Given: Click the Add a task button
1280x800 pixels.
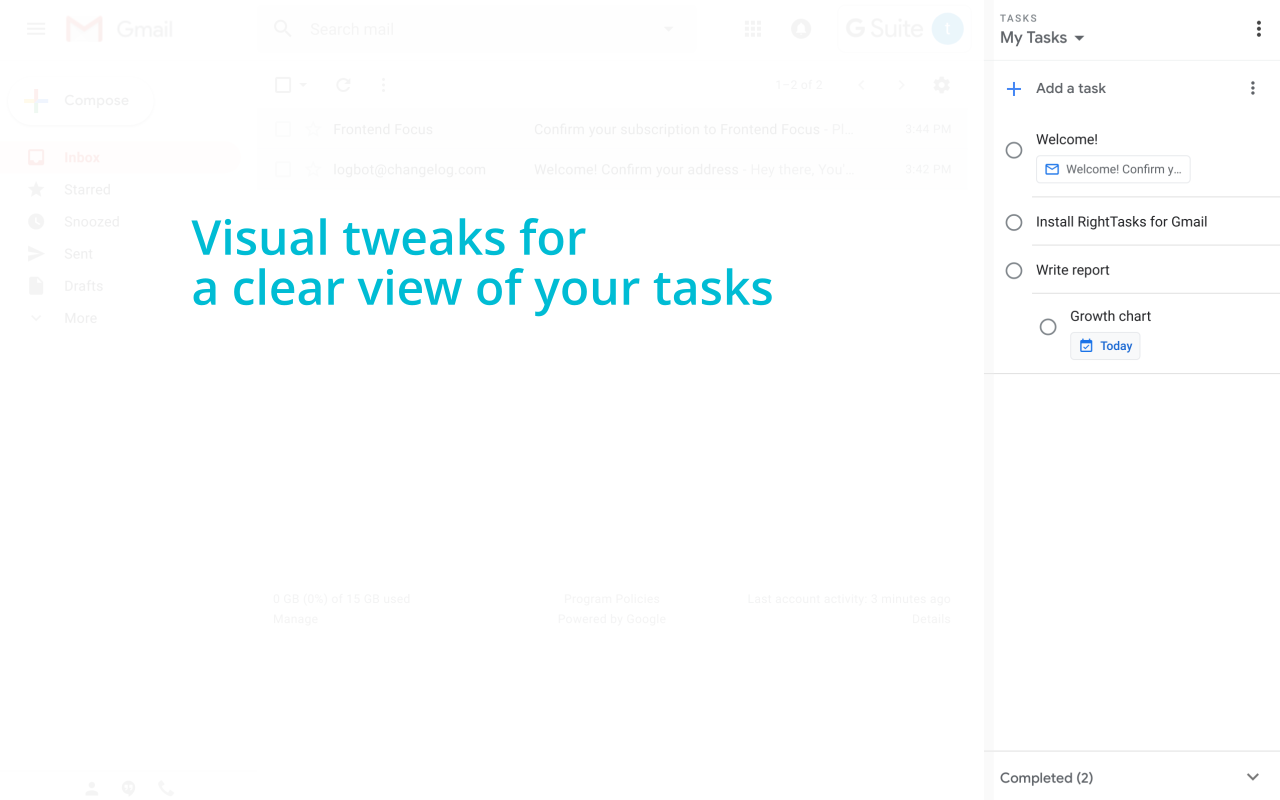Looking at the screenshot, I should click(1055, 88).
